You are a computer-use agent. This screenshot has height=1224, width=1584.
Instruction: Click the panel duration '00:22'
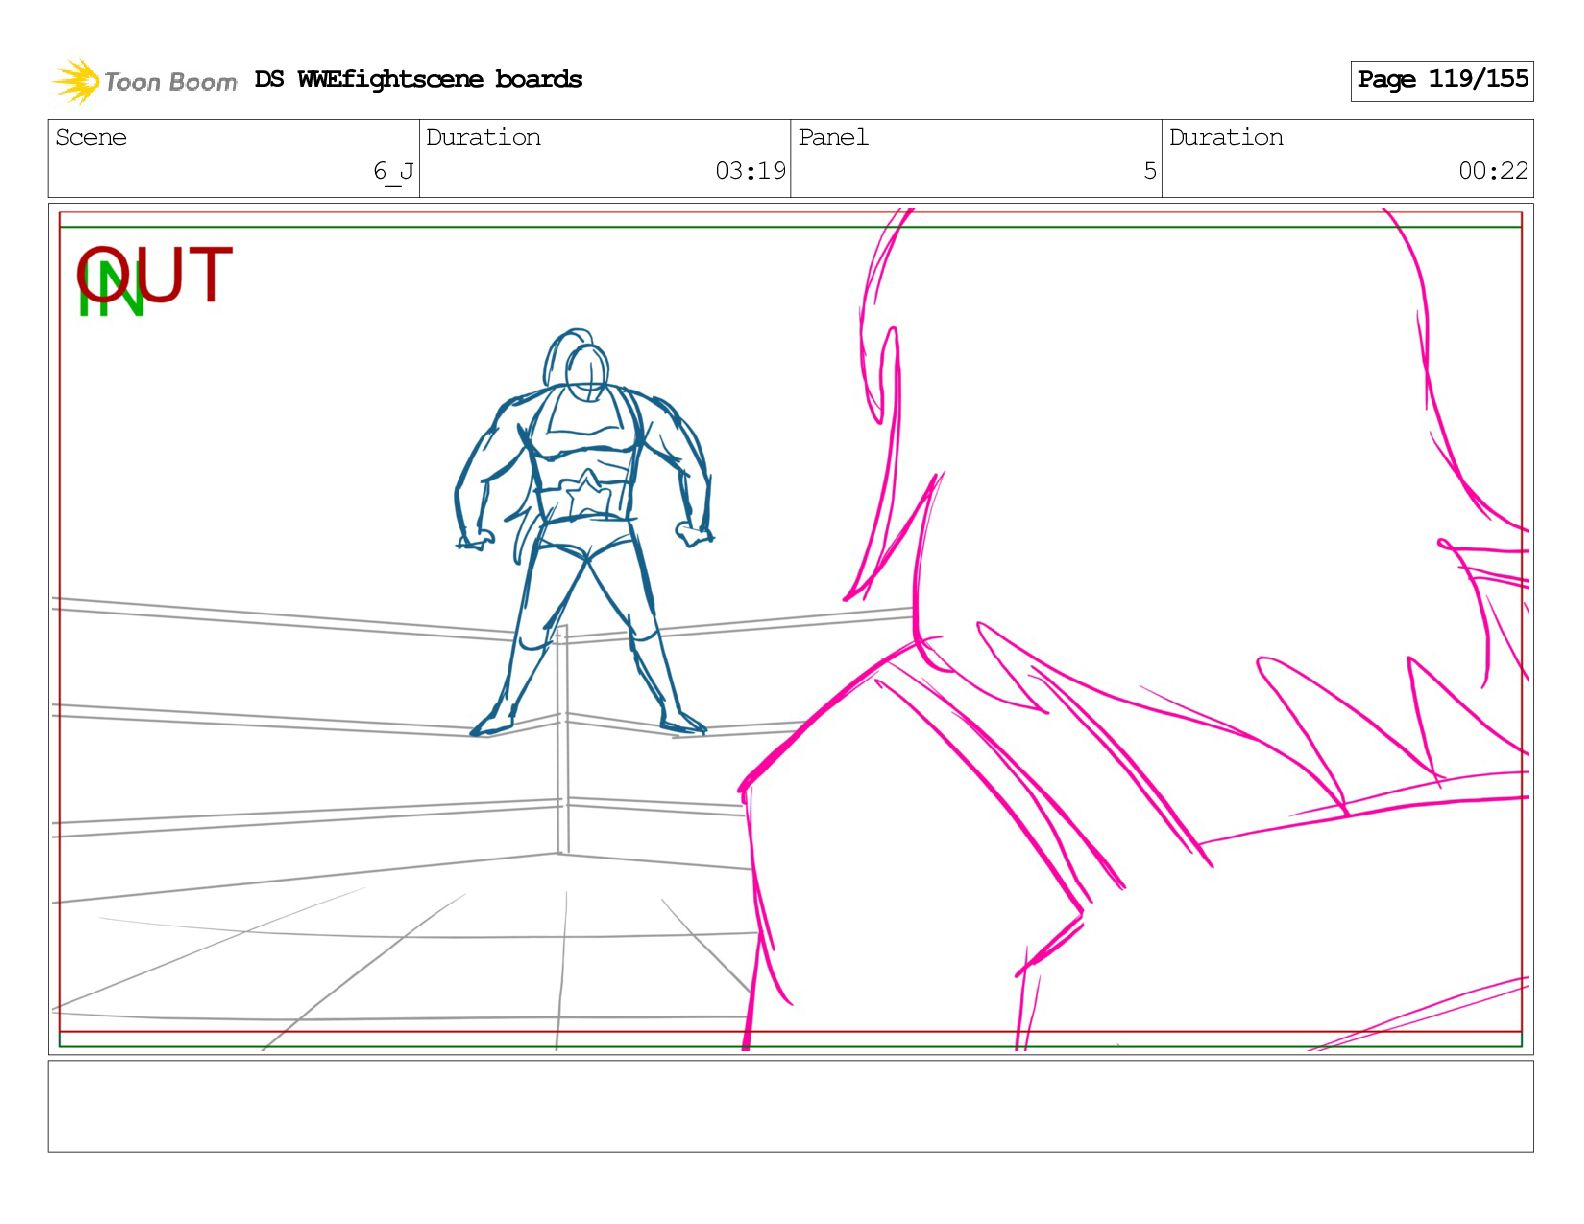coord(1493,171)
